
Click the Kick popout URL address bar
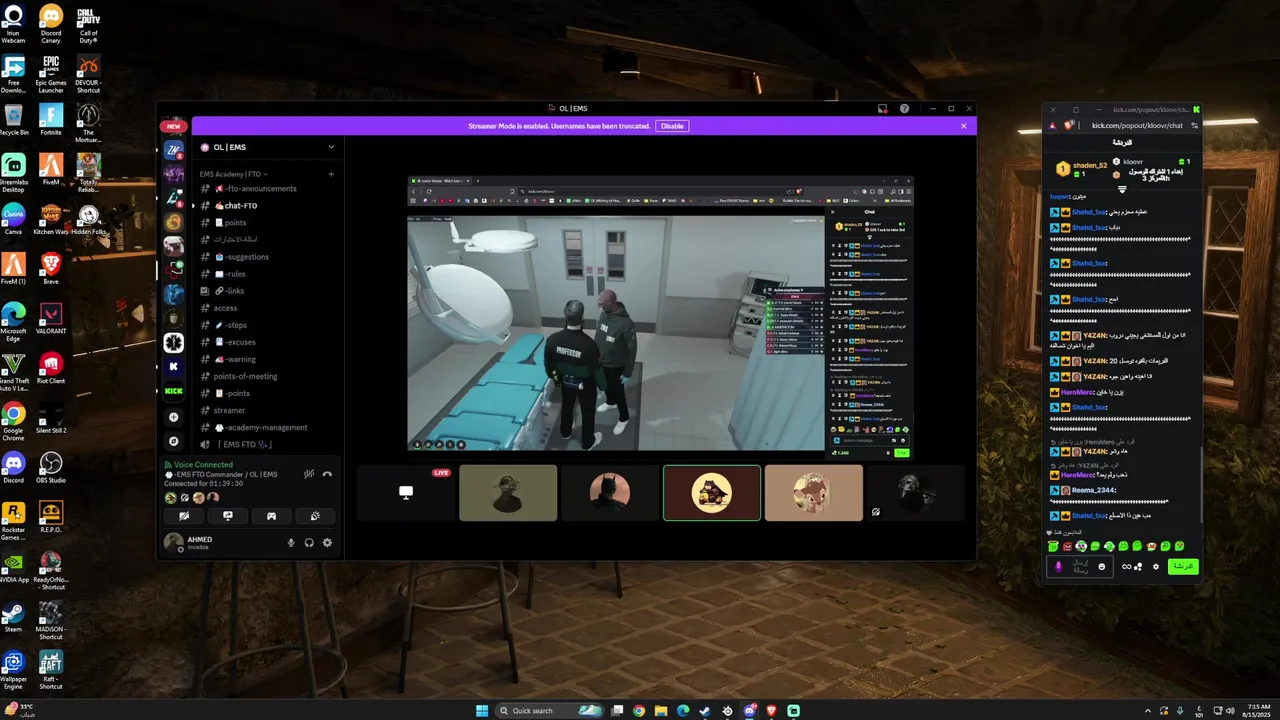(x=1137, y=125)
